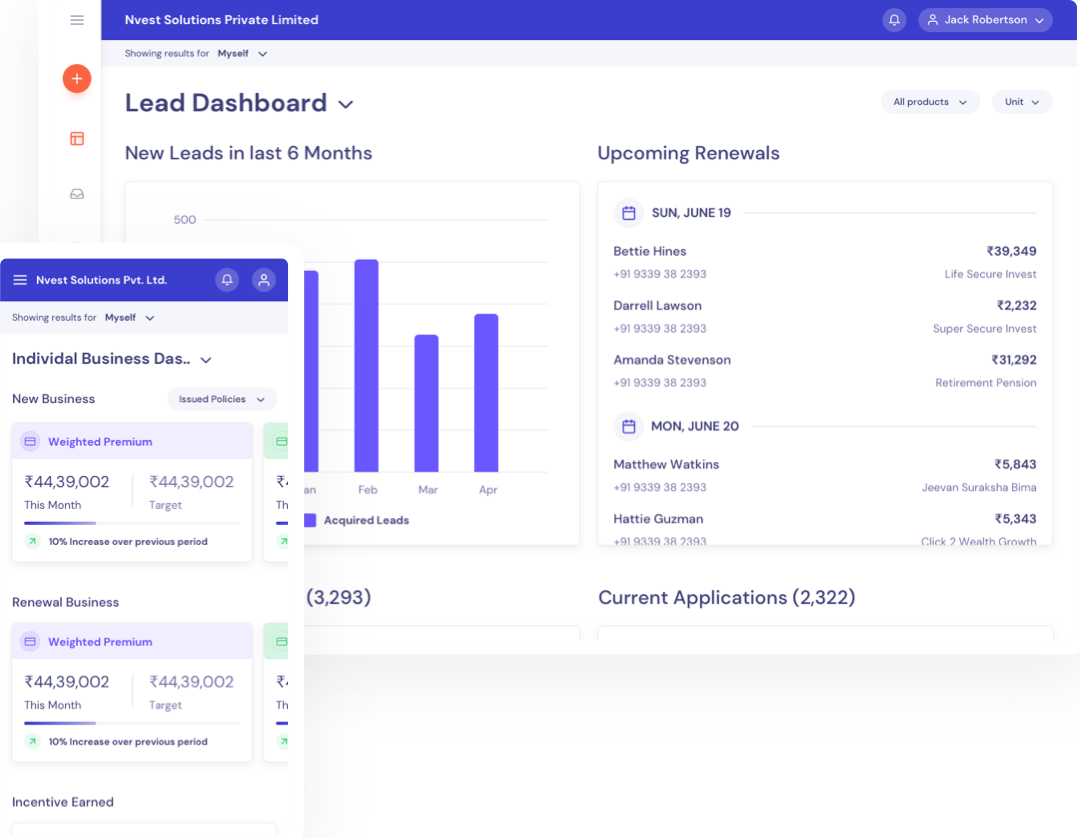1080x838 pixels.
Task: Click New Business Weighted Premium progress bar
Action: (131, 523)
